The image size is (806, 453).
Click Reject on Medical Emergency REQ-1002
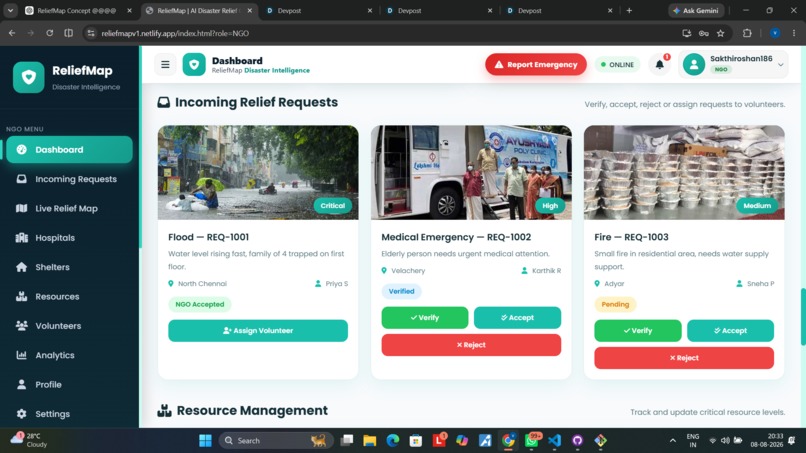[471, 345]
